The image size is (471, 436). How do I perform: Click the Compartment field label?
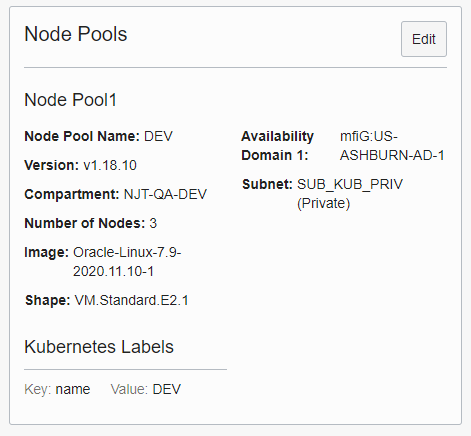72,194
